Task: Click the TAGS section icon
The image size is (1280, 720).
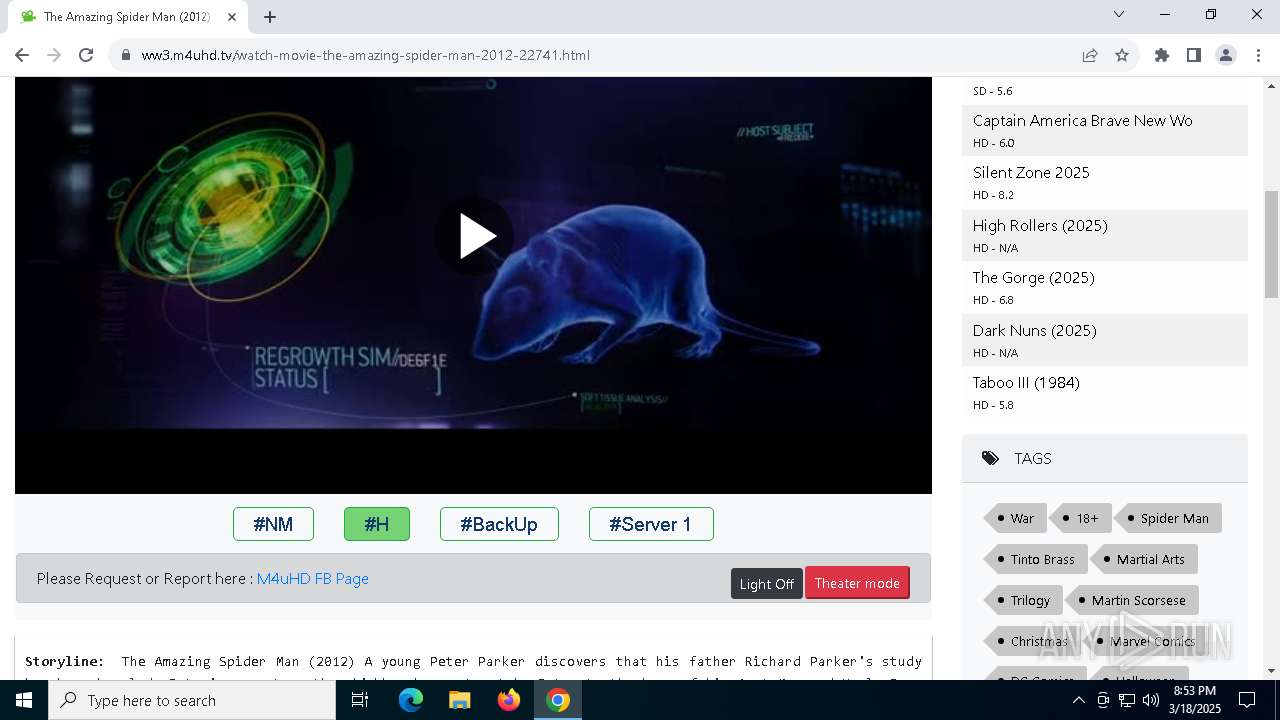Action: pyautogui.click(x=990, y=458)
